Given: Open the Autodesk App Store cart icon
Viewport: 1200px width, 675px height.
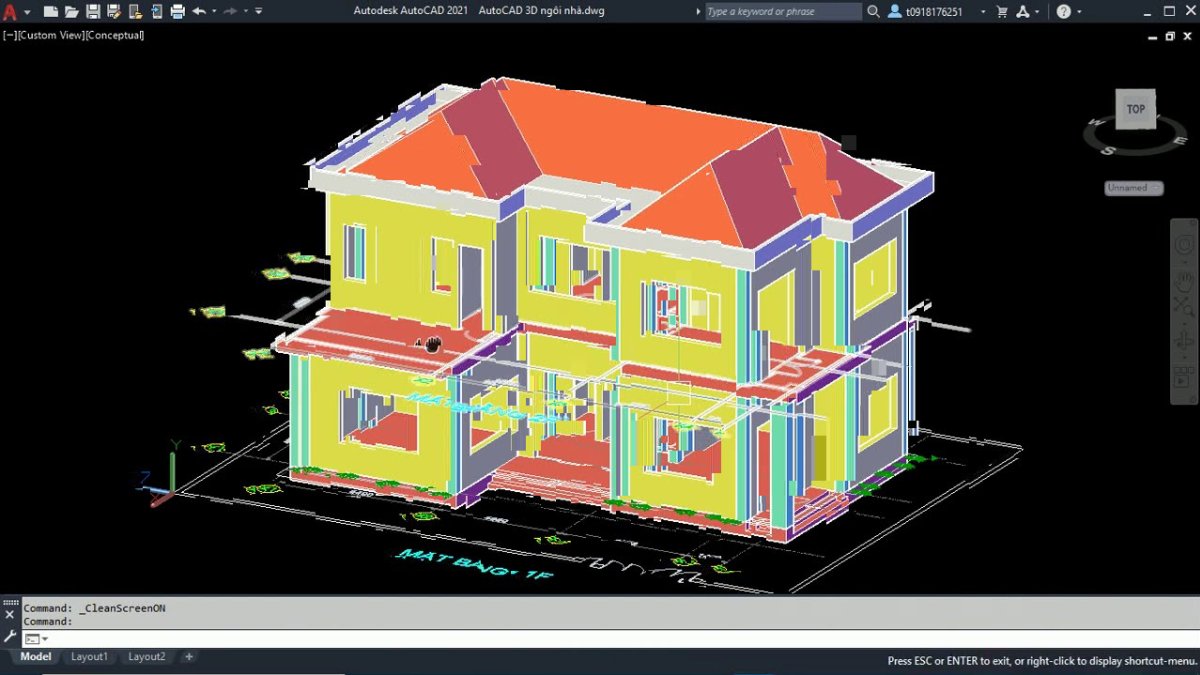Looking at the screenshot, I should click(1000, 12).
